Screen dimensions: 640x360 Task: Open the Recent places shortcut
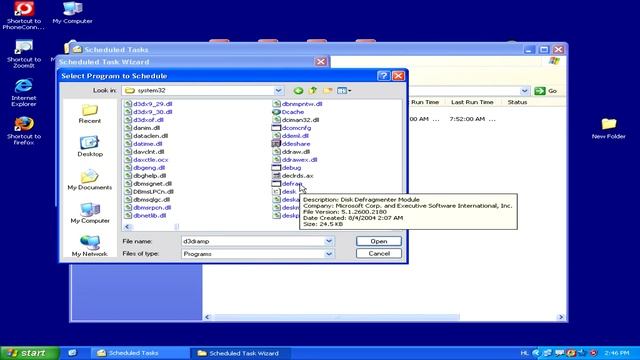pyautogui.click(x=90, y=114)
